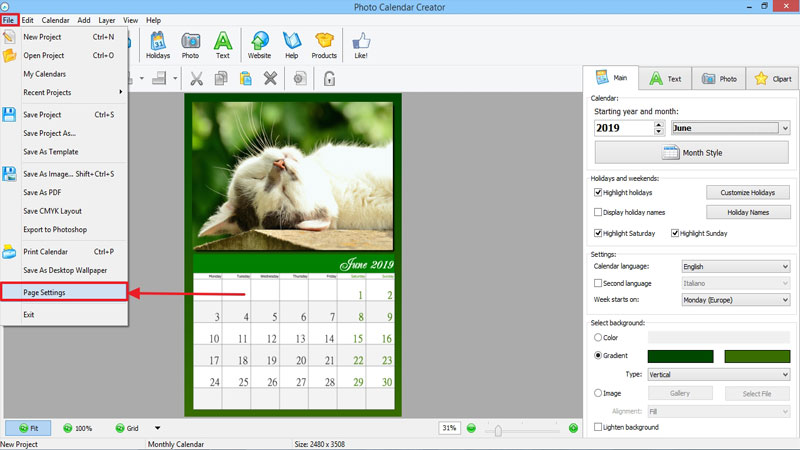Open the Calendar menu

55,20
